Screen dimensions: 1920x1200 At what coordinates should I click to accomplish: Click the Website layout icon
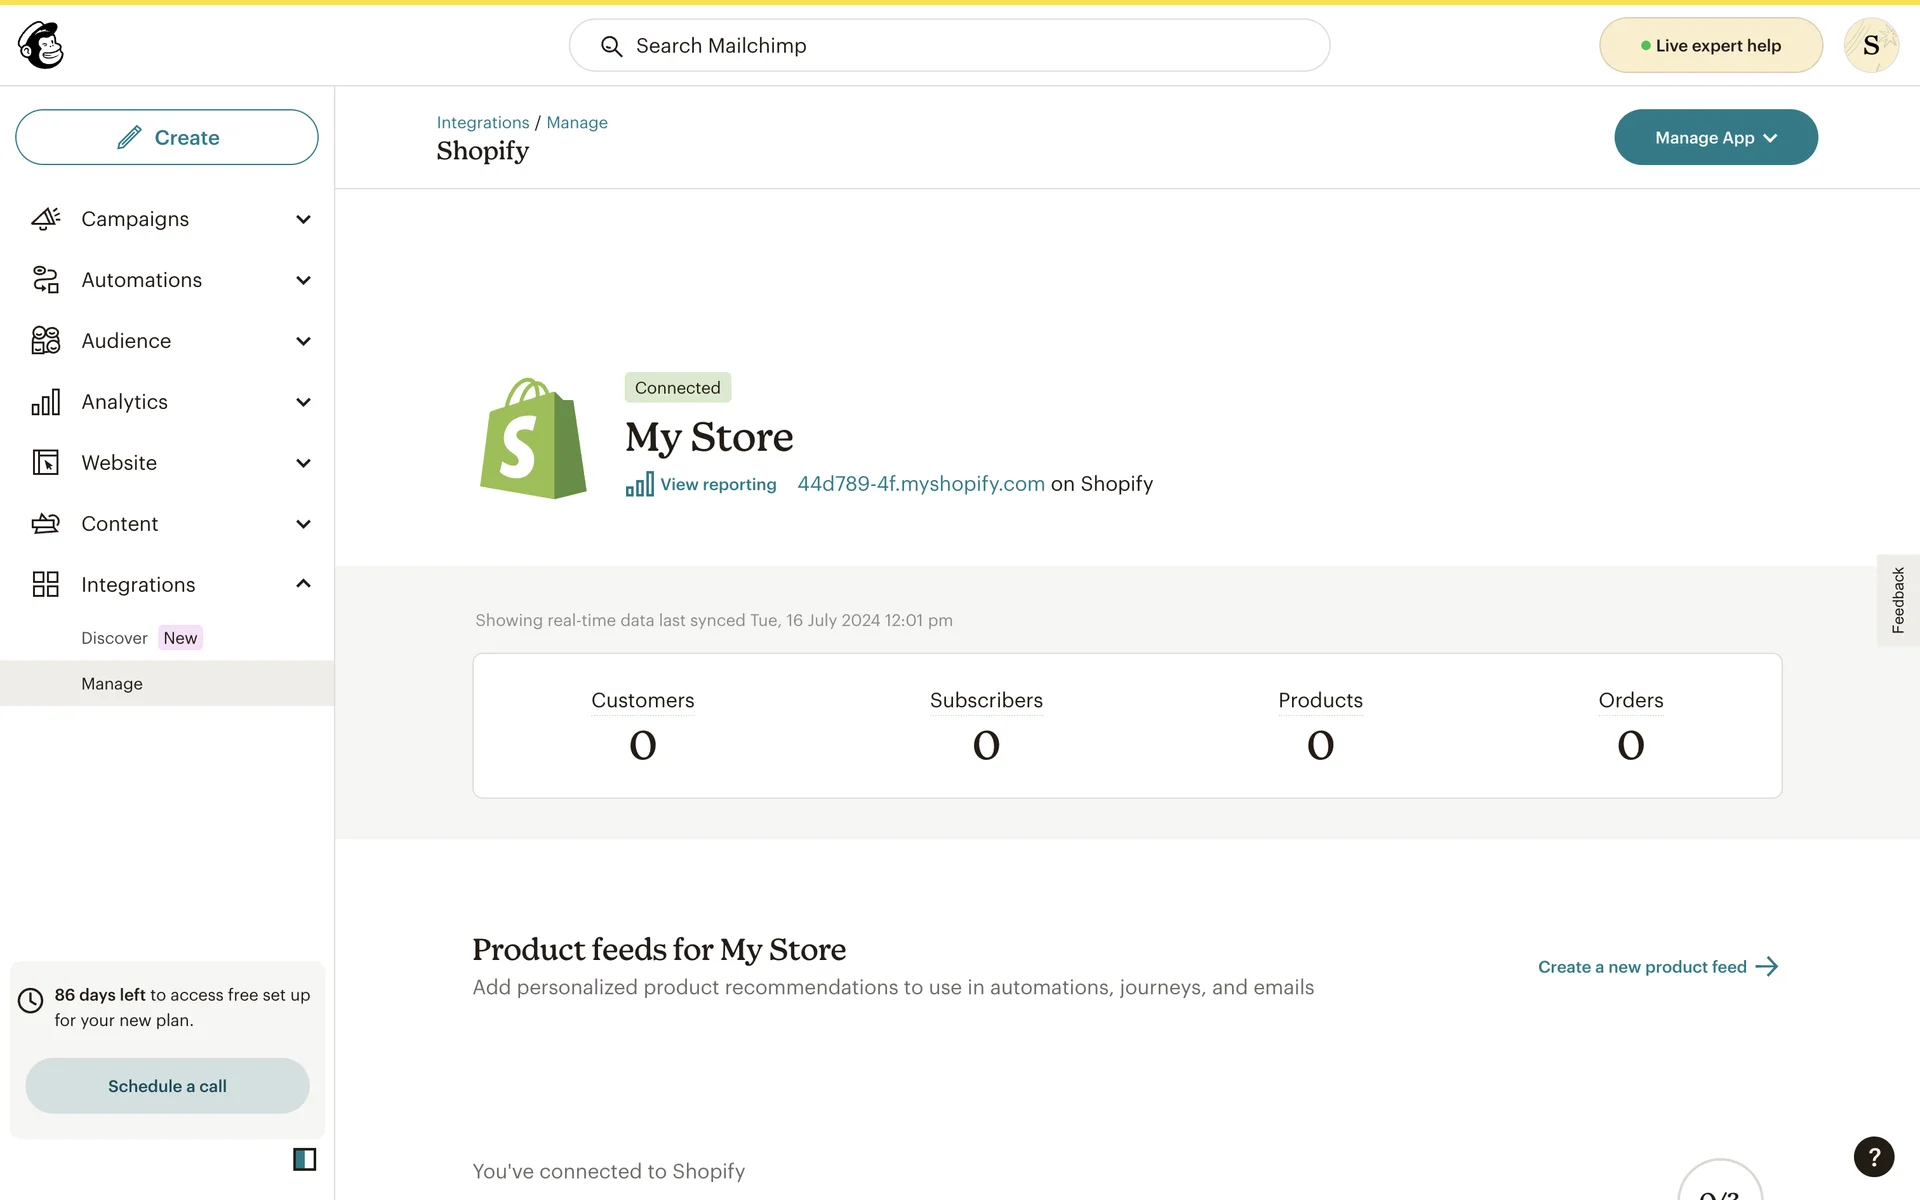click(46, 463)
